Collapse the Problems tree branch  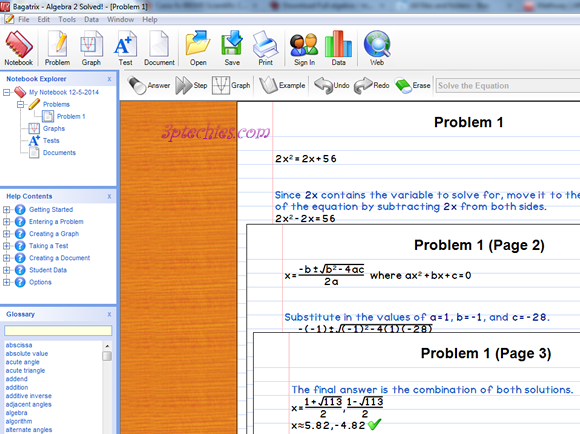click(x=21, y=104)
